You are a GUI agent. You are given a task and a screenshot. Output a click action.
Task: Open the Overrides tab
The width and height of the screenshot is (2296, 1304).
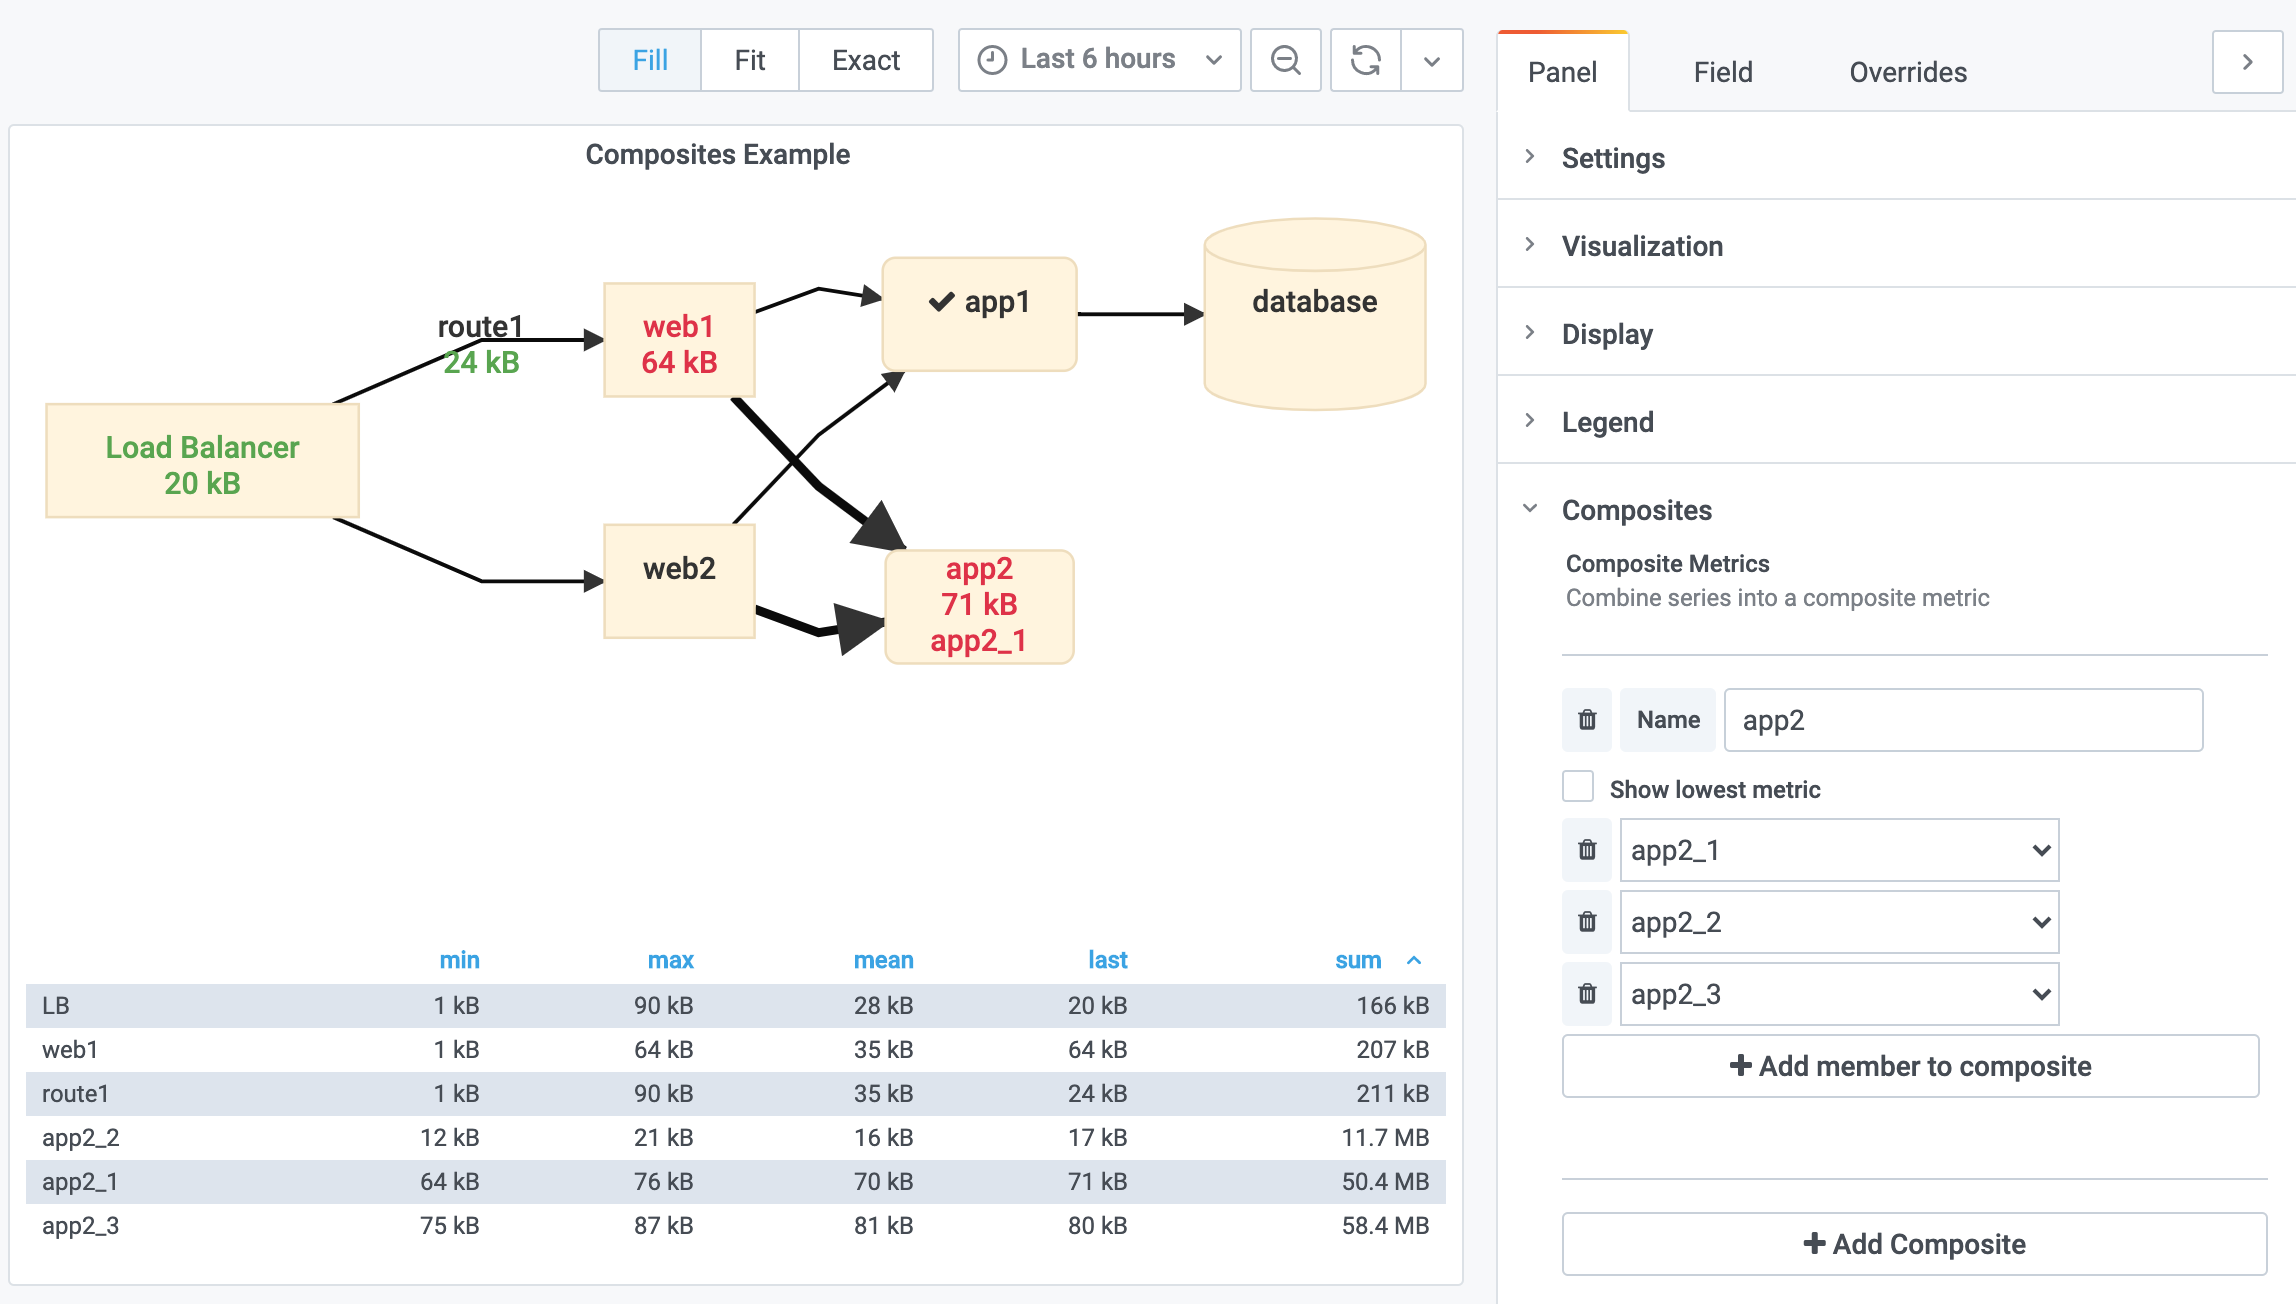(1907, 72)
